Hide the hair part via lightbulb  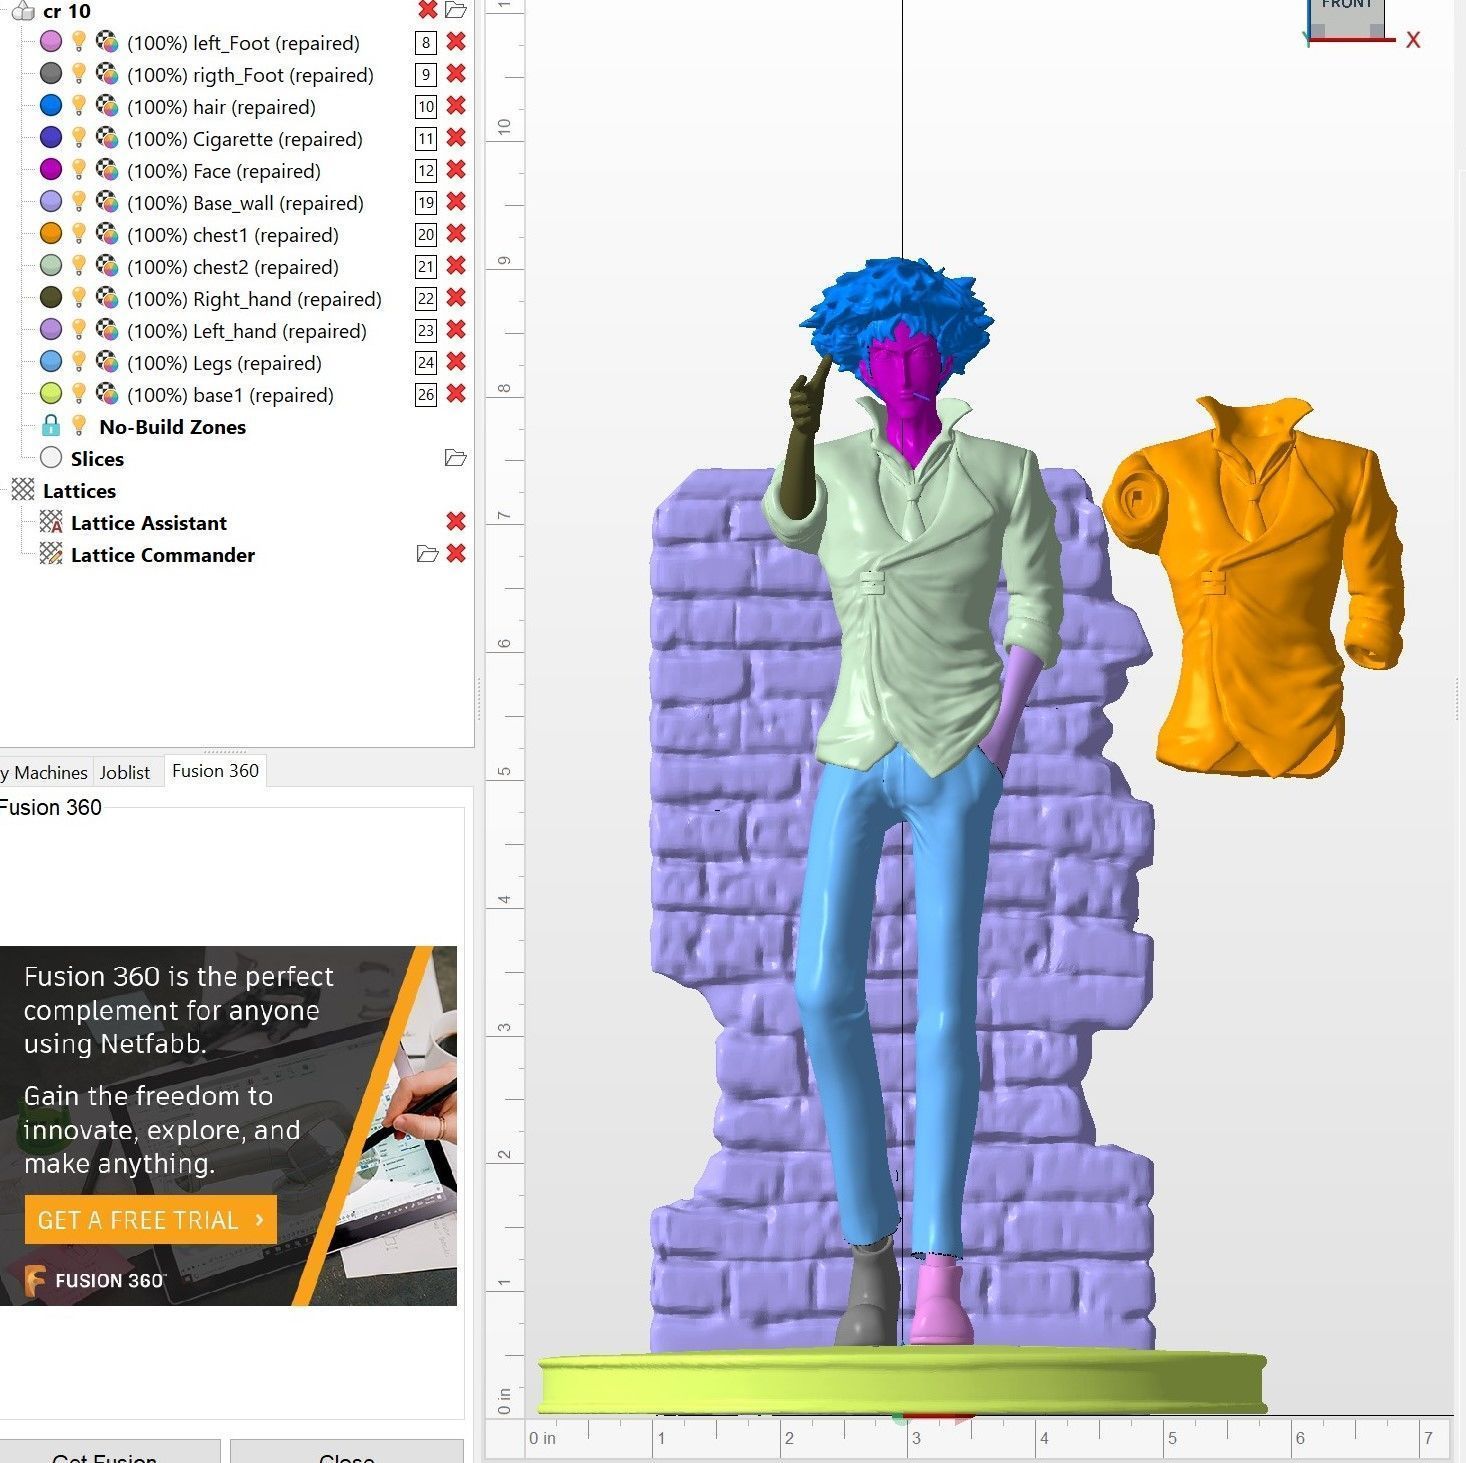[79, 106]
